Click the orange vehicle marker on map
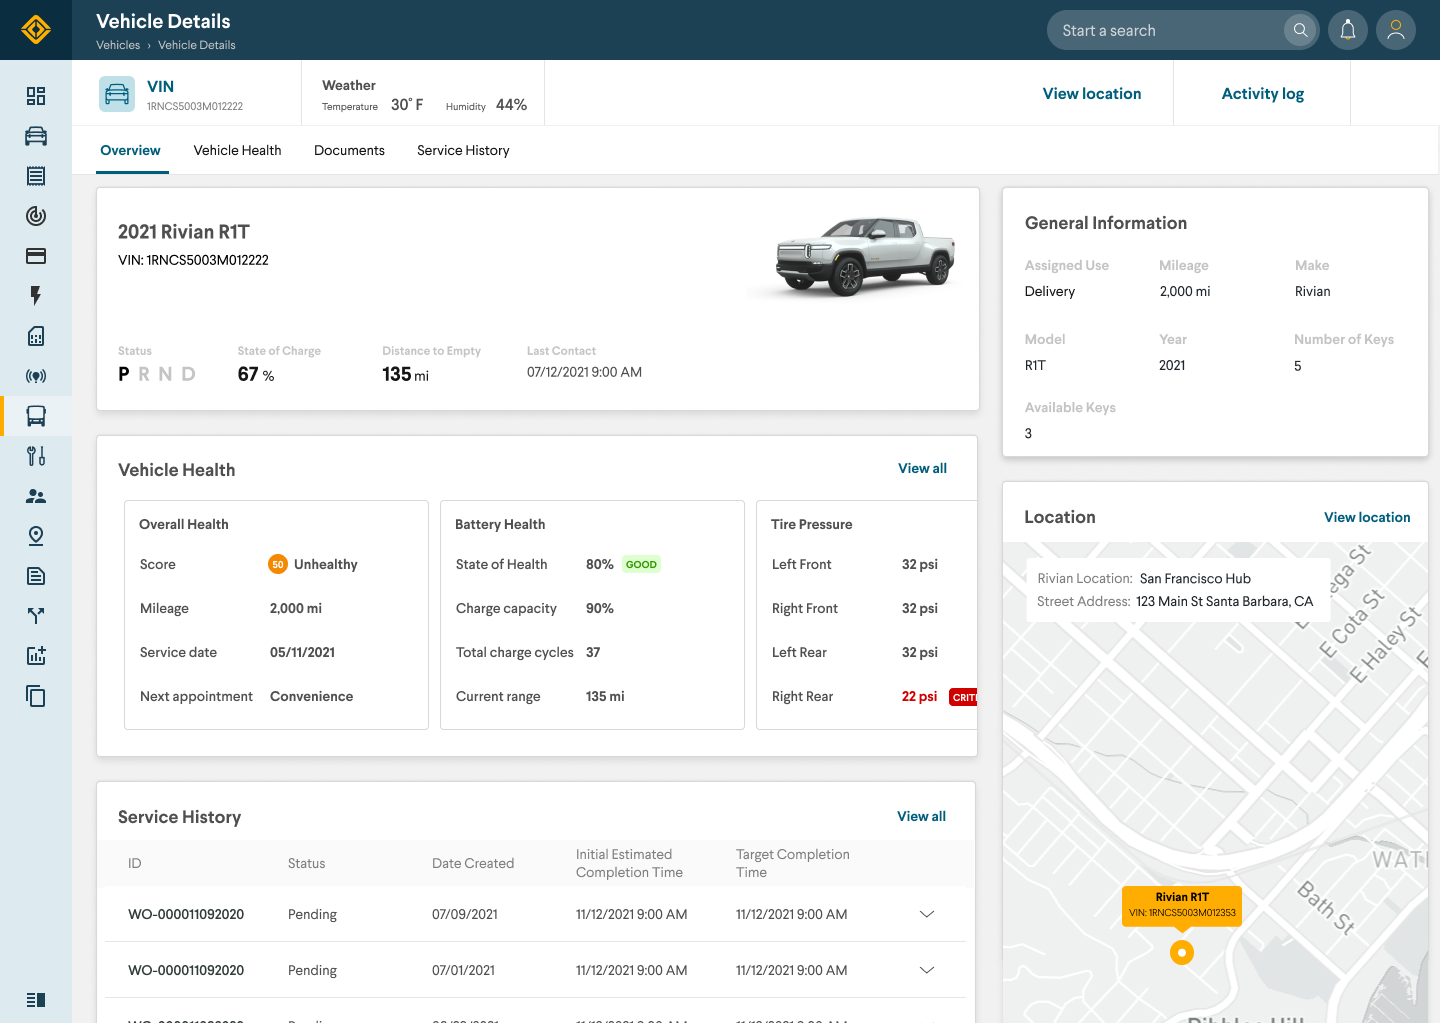Screen dimensions: 1440x1023 (x=1182, y=953)
